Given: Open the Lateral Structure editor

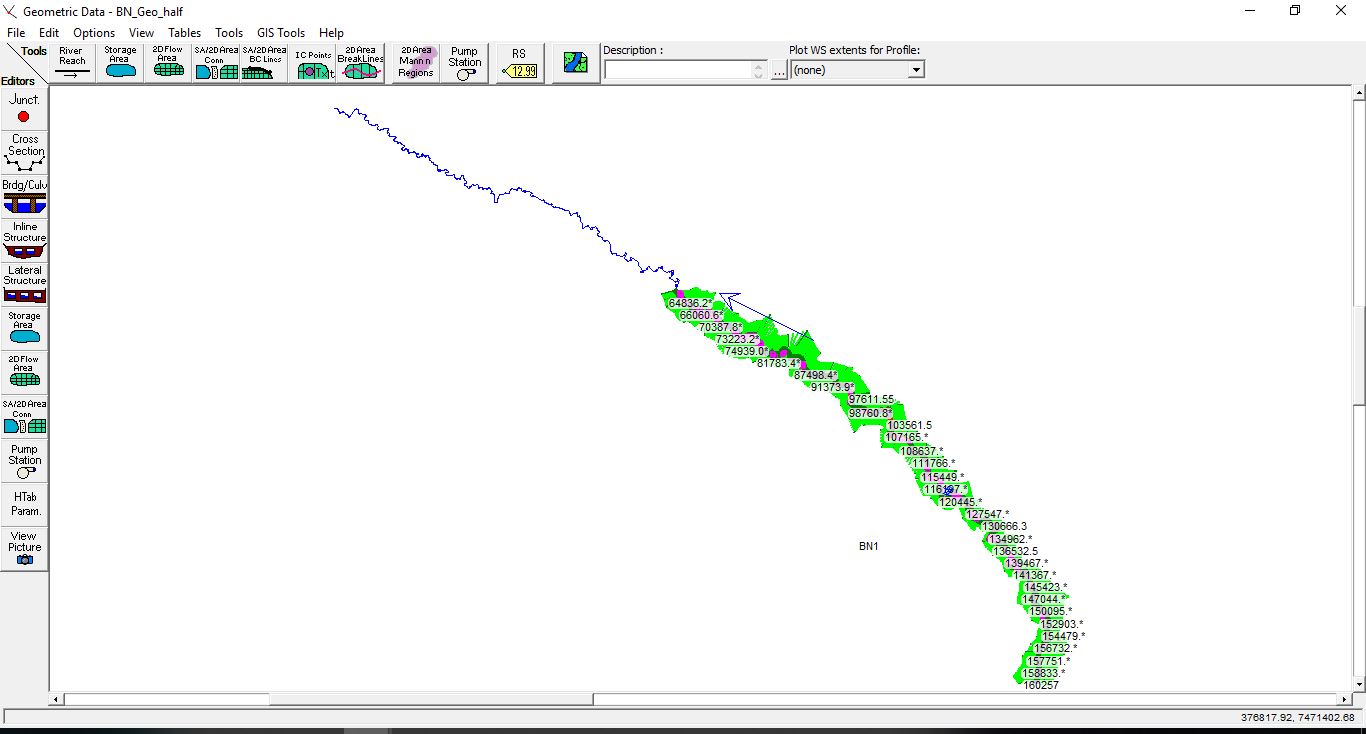Looking at the screenshot, I should (24, 283).
